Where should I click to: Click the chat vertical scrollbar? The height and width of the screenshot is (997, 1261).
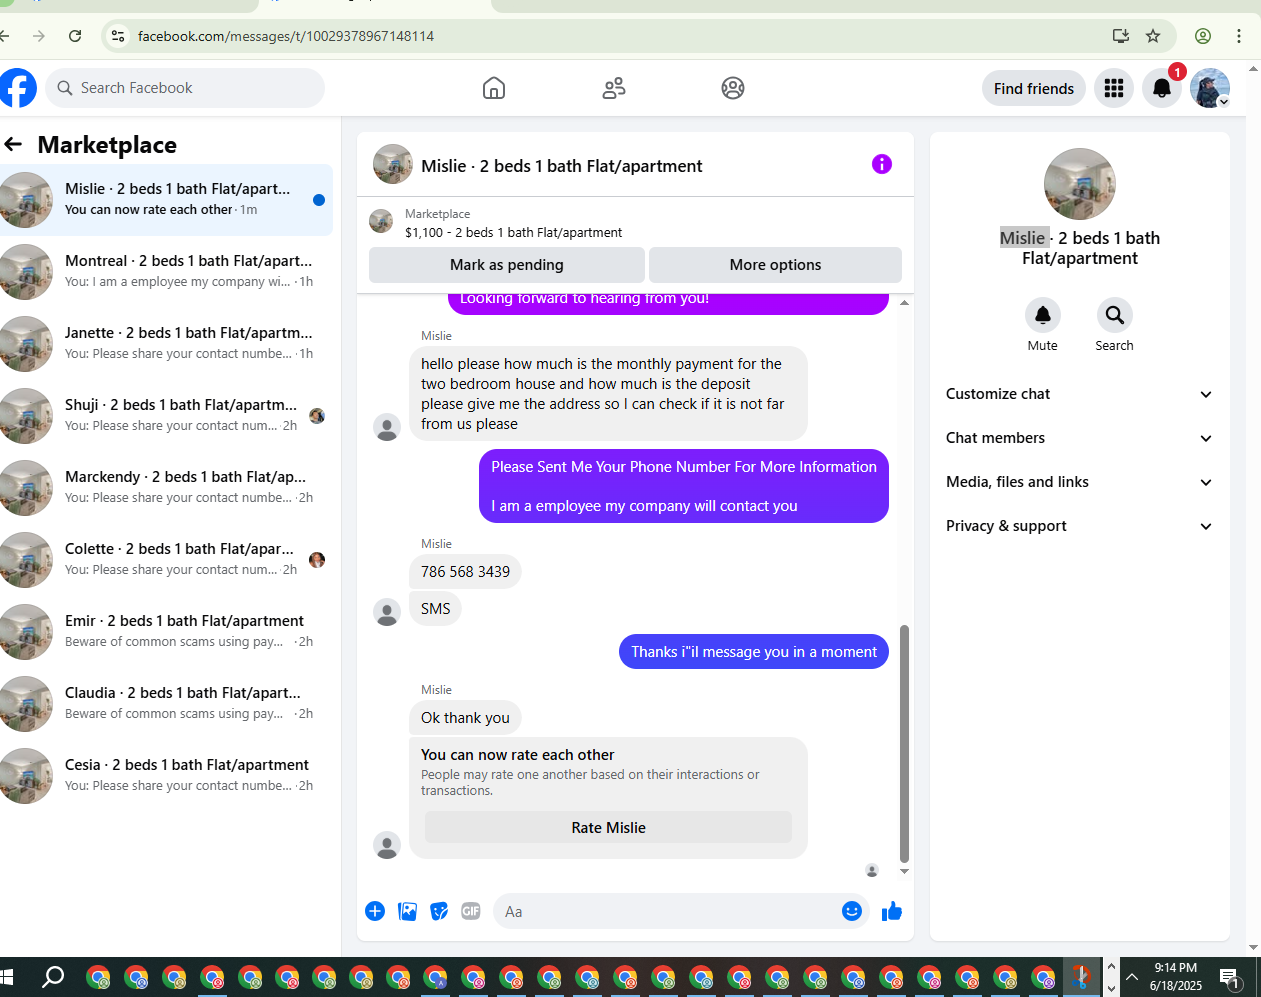904,744
